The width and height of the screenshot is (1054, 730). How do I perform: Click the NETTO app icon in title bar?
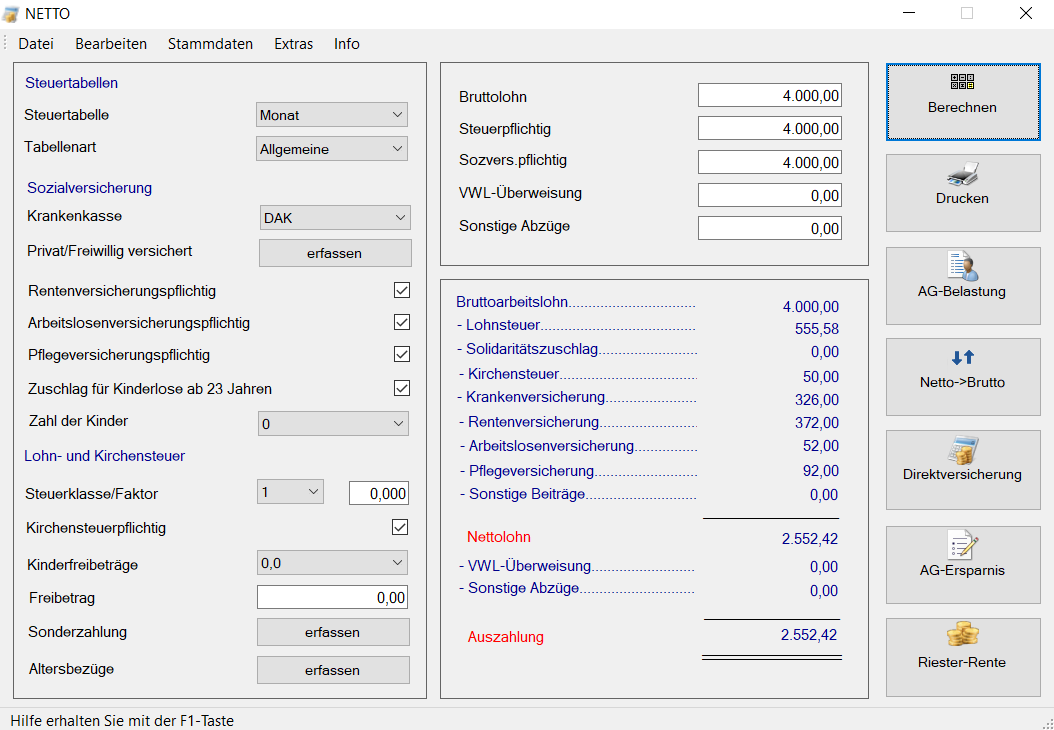11,14
